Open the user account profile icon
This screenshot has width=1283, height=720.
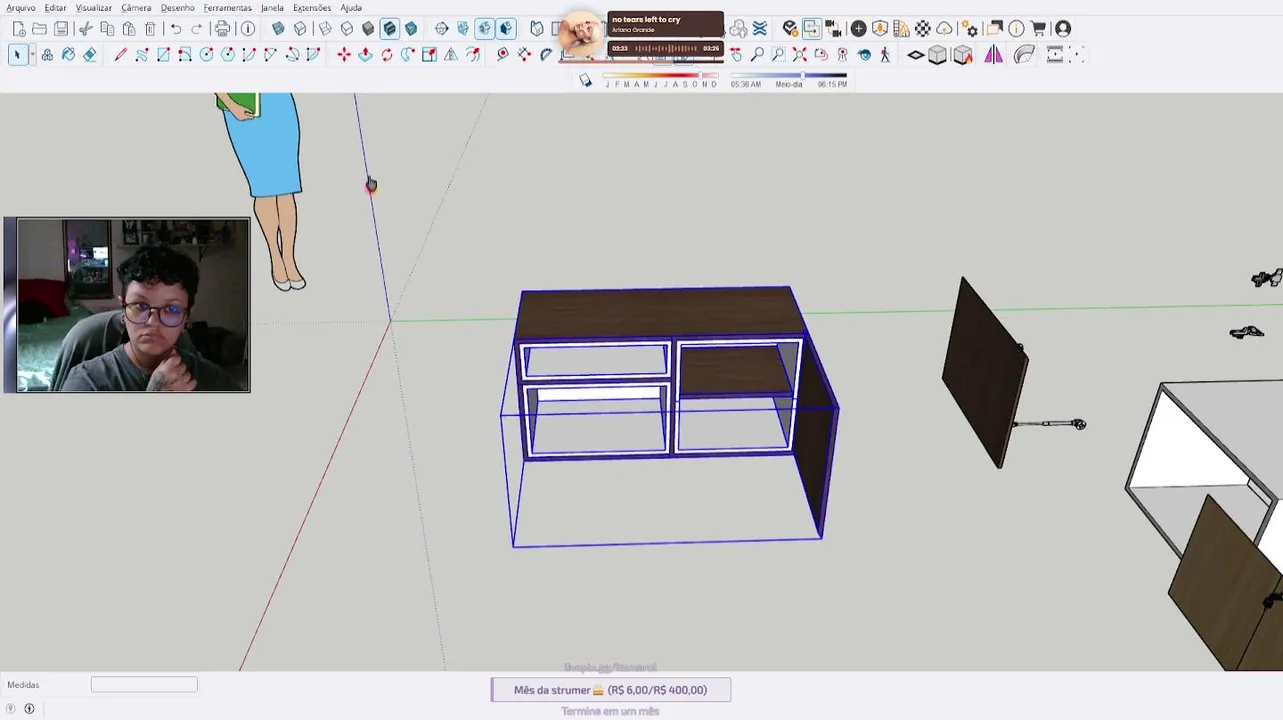pos(1063,29)
